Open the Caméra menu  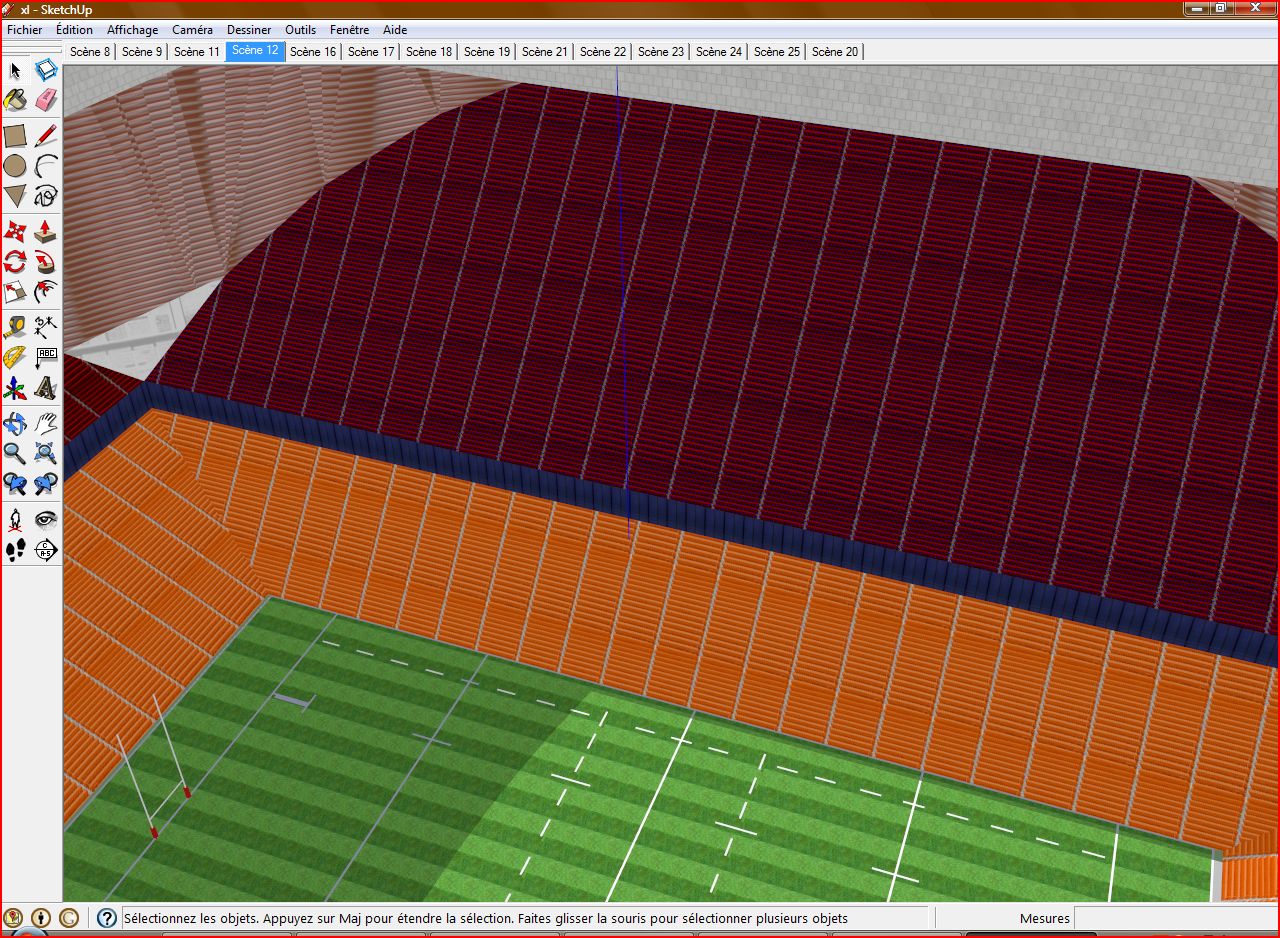pyautogui.click(x=192, y=30)
